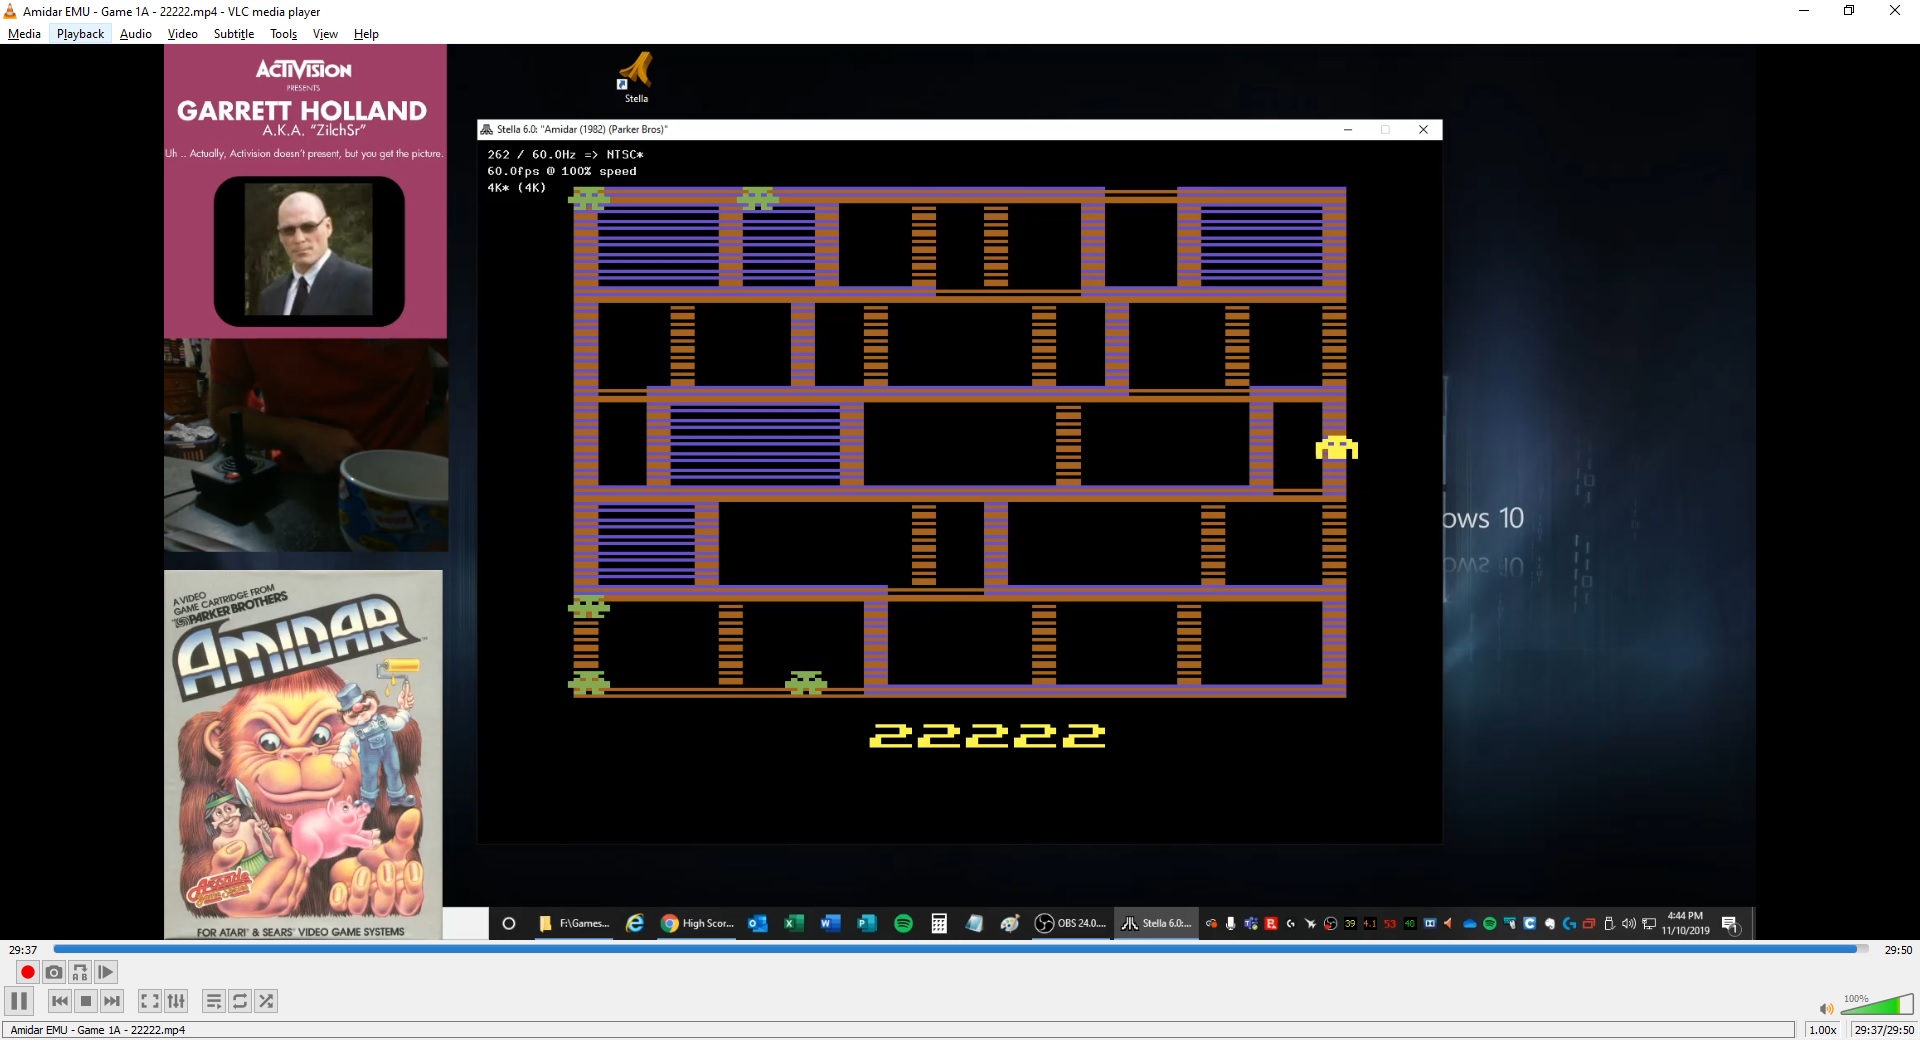Image resolution: width=1920 pixels, height=1040 pixels.
Task: Open the Media menu
Action: coord(24,34)
